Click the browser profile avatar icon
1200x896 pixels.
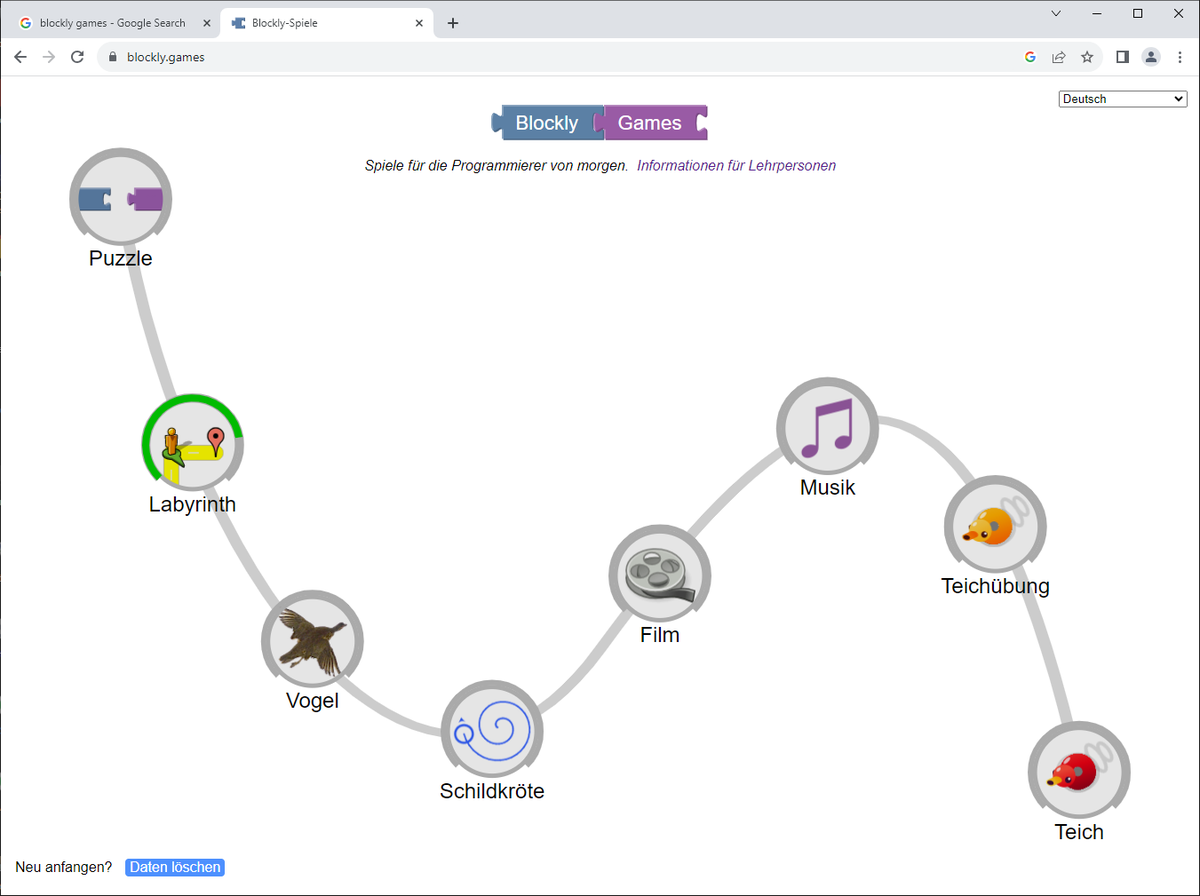pos(1151,57)
